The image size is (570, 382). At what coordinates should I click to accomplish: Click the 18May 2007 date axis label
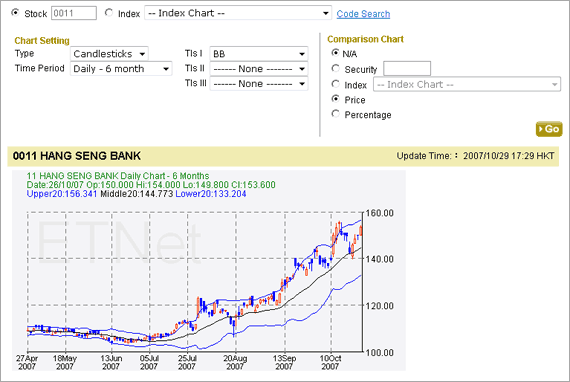tap(65, 362)
